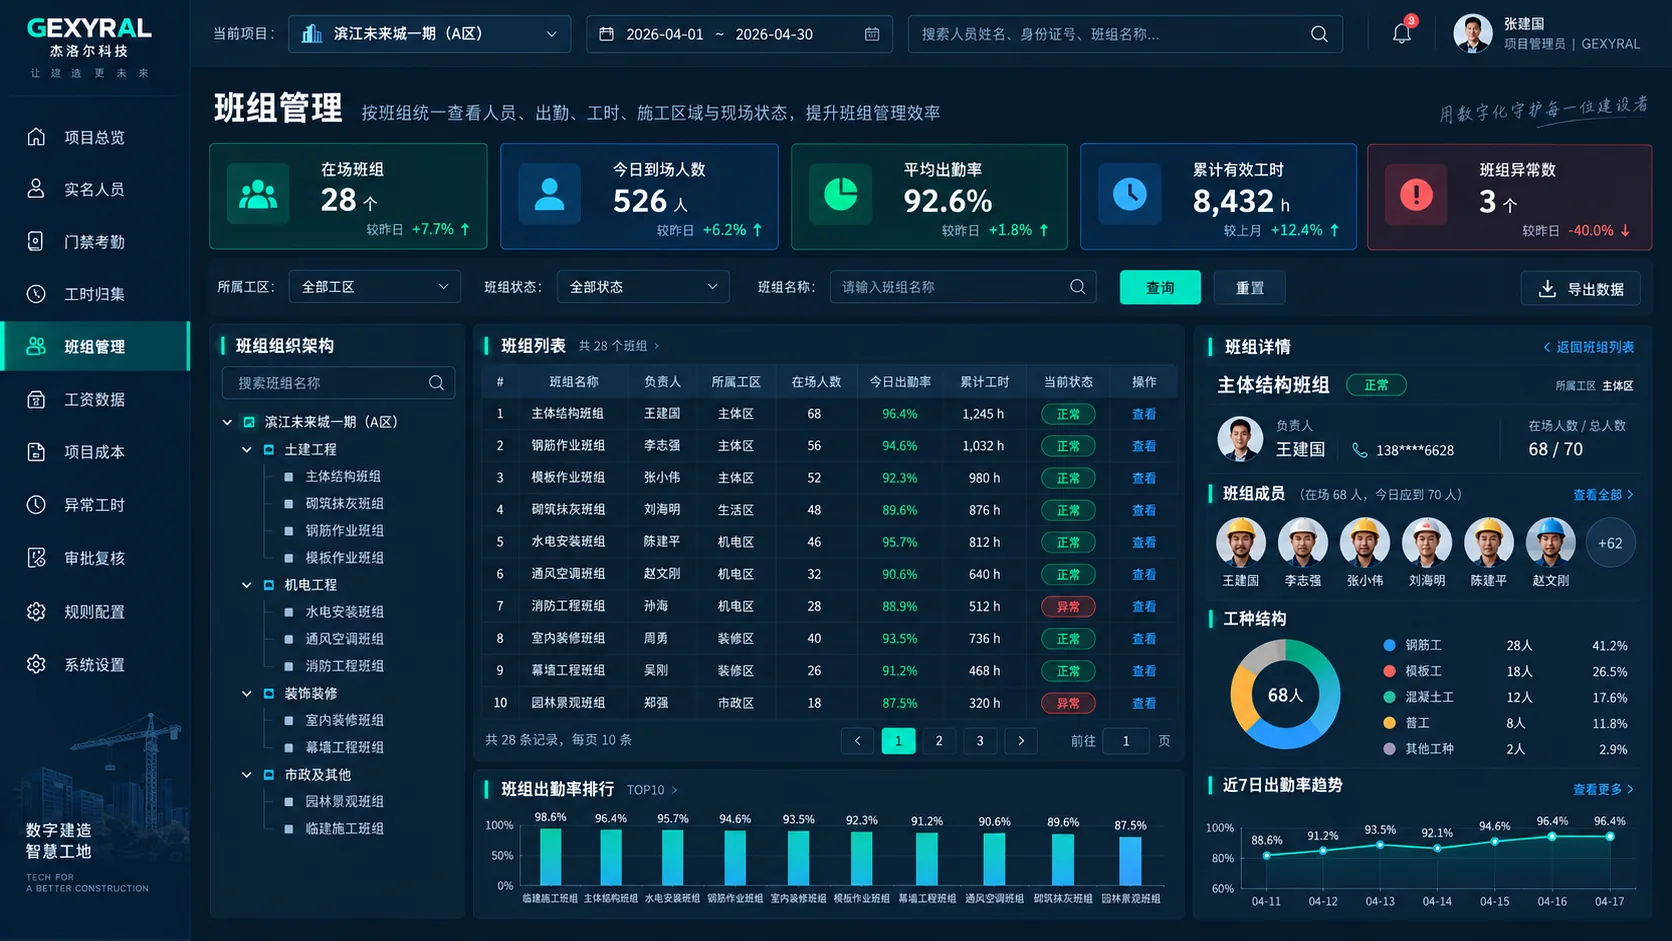Collapse the 装饰装修 tree node
Viewport: 1672px width, 941px height.
tap(246, 693)
